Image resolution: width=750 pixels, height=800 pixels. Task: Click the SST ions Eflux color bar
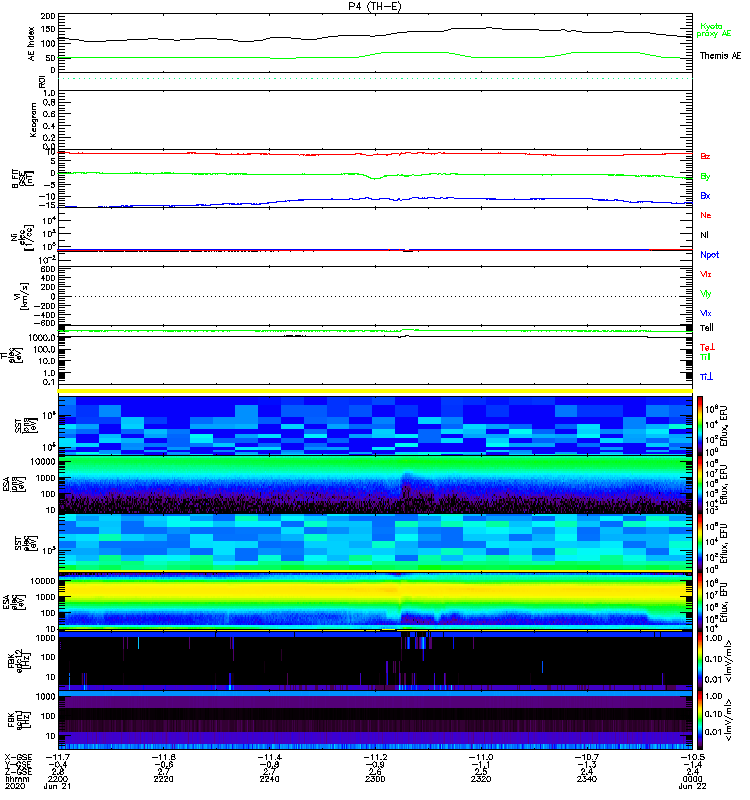pyautogui.click(x=700, y=426)
